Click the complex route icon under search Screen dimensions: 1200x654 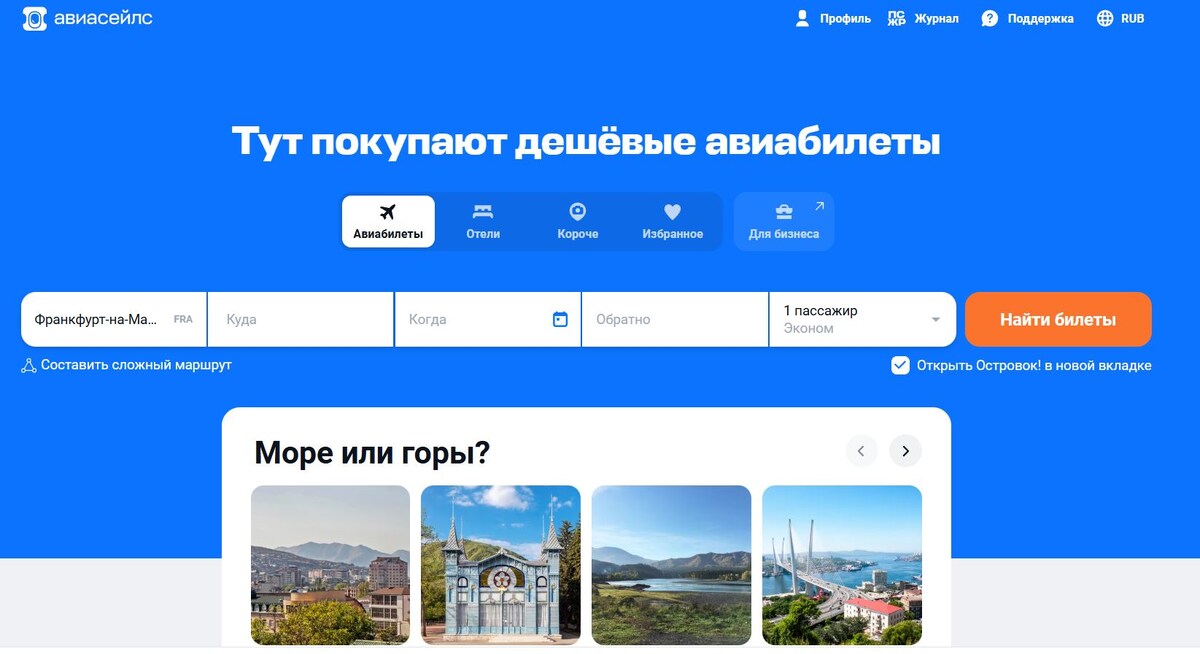pyautogui.click(x=28, y=366)
